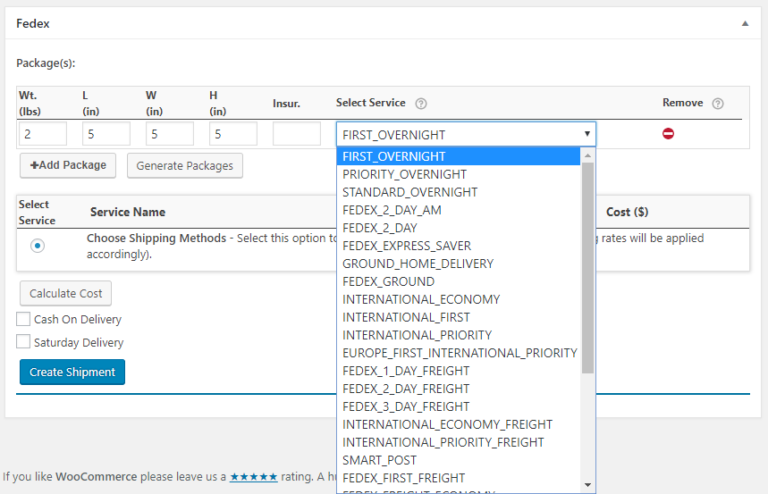Enable the Saturday Delivery checkbox
The height and width of the screenshot is (494, 768).
click(23, 342)
